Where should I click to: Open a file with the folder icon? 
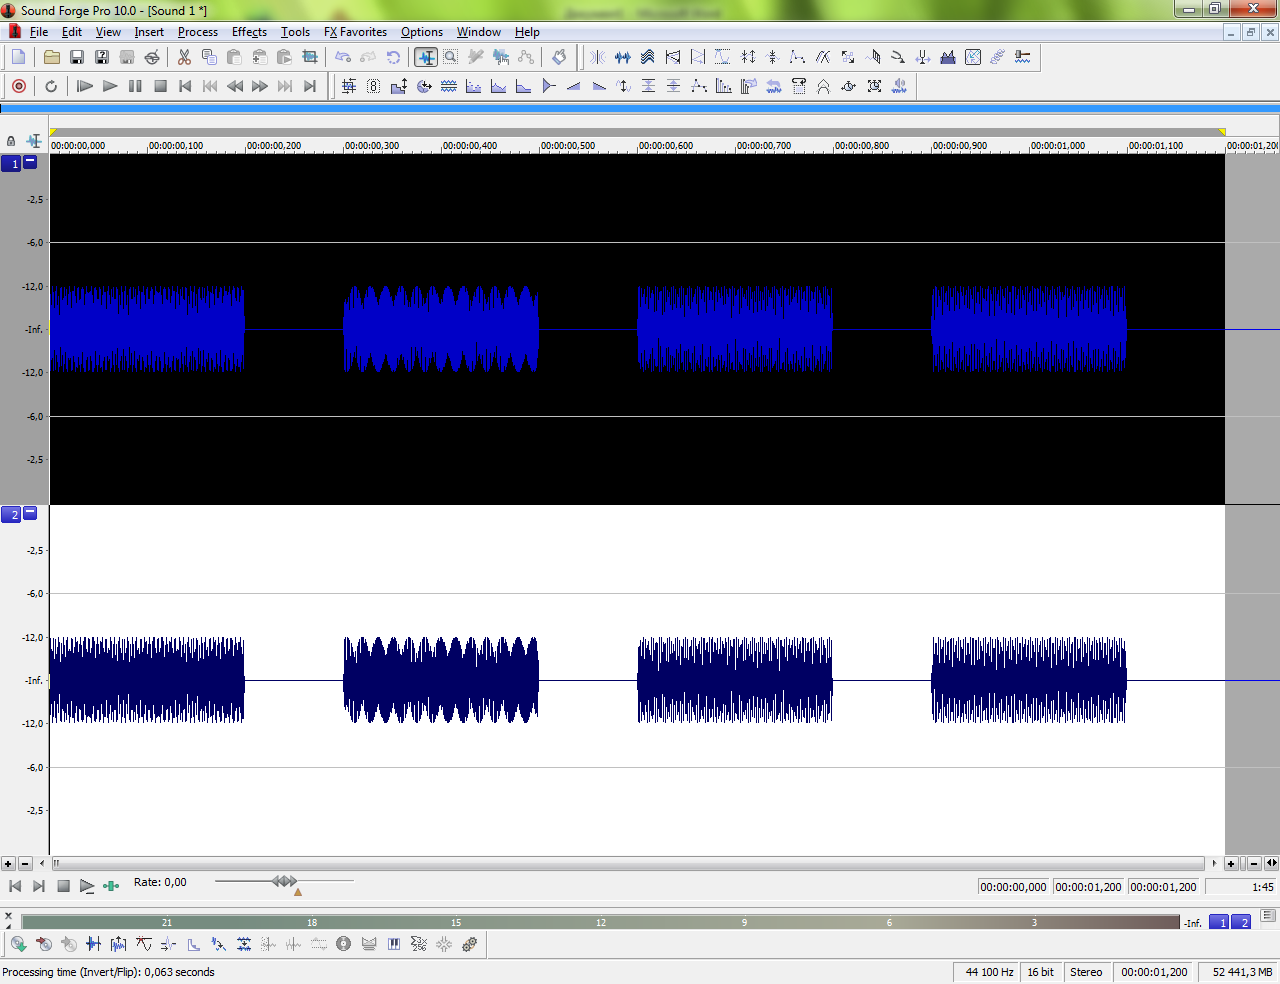click(x=52, y=57)
